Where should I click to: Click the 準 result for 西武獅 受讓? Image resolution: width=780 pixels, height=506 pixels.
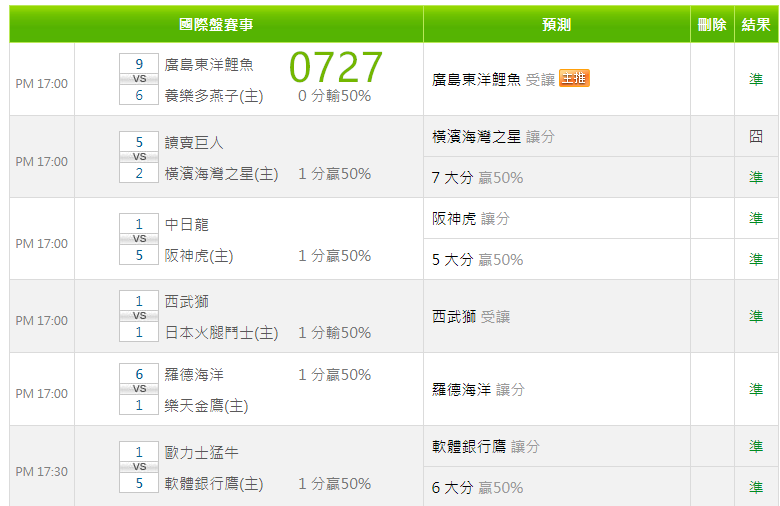click(756, 316)
